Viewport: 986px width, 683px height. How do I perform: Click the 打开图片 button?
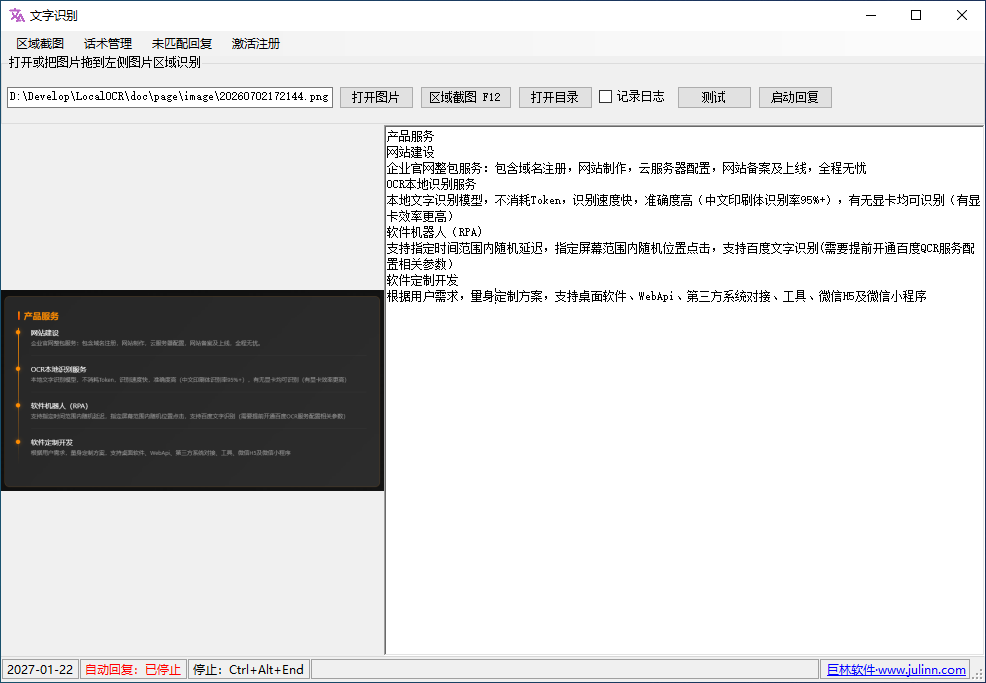(x=376, y=97)
